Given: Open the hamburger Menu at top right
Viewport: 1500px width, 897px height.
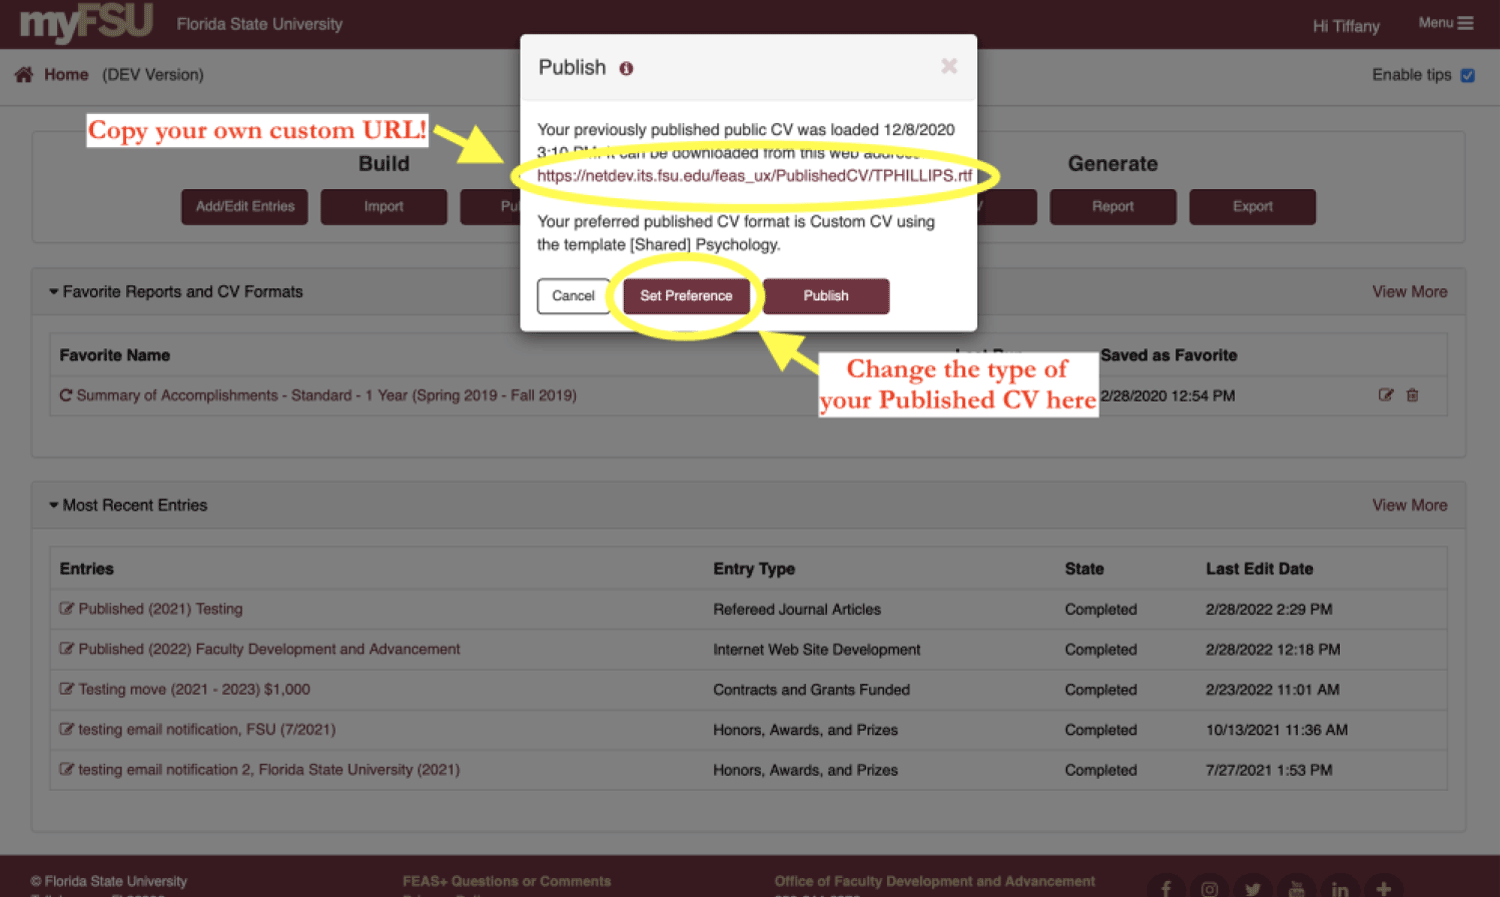Looking at the screenshot, I should 1466,22.
